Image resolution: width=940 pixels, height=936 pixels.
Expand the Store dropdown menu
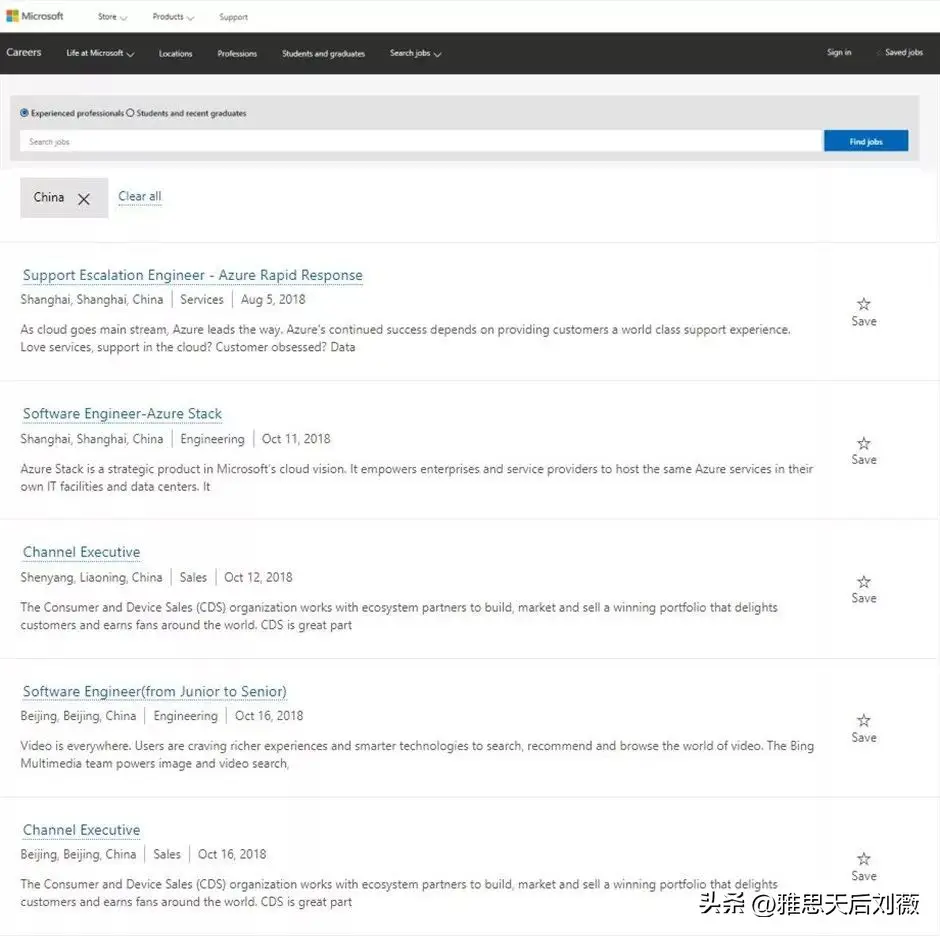pyautogui.click(x=112, y=17)
